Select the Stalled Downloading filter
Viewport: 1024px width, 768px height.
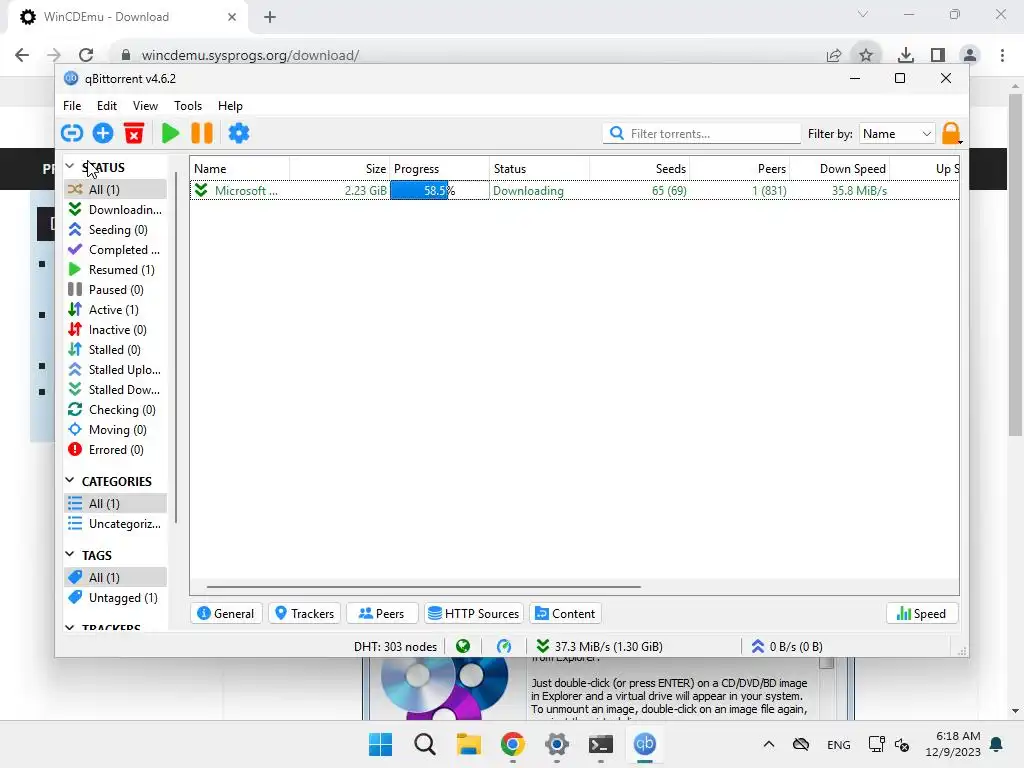tap(116, 390)
